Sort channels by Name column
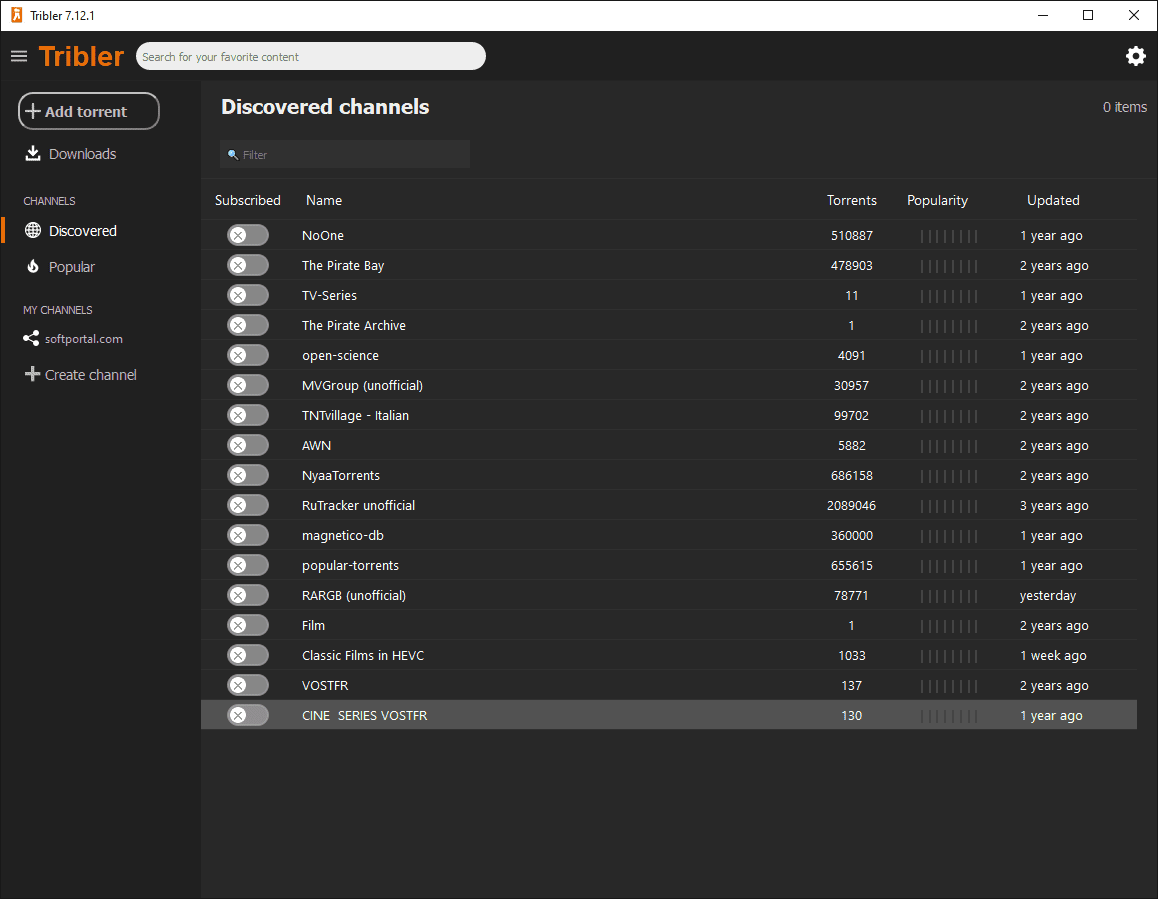The width and height of the screenshot is (1158, 899). [x=324, y=200]
